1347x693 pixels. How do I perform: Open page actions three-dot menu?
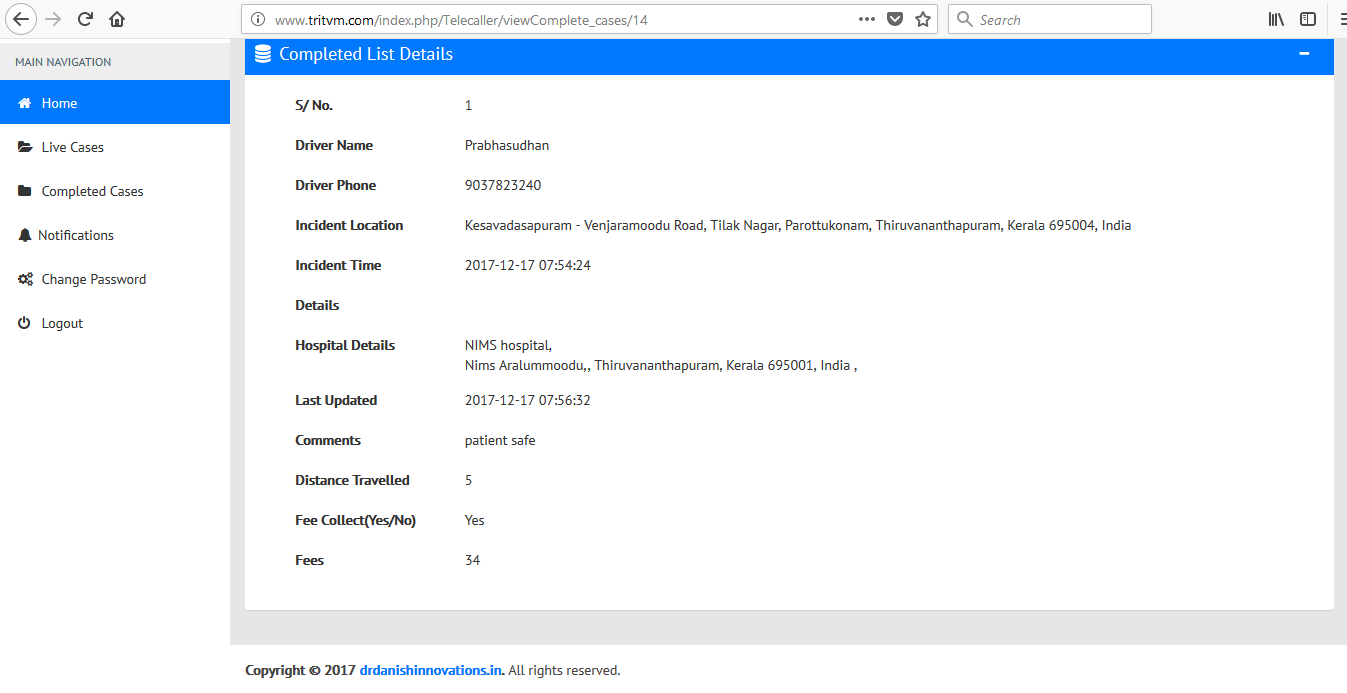pos(867,19)
